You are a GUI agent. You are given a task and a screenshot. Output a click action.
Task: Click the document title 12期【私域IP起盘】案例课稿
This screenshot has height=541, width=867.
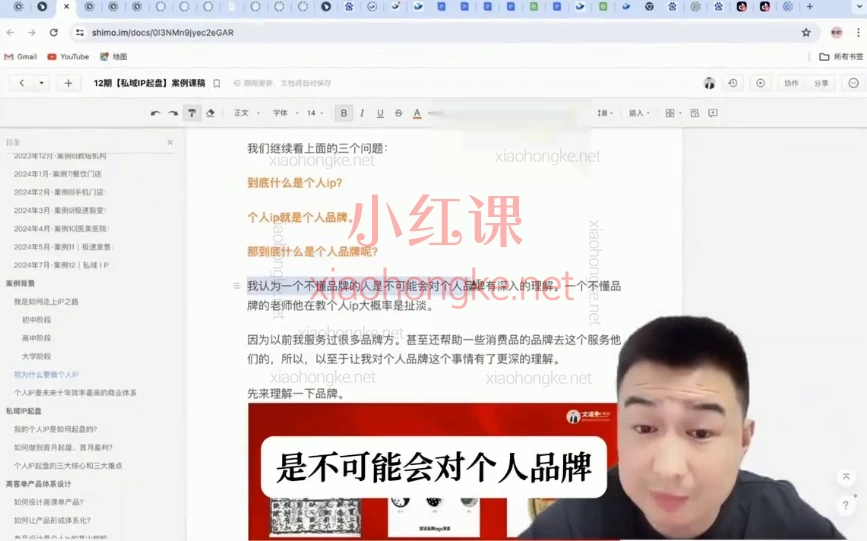coord(149,83)
